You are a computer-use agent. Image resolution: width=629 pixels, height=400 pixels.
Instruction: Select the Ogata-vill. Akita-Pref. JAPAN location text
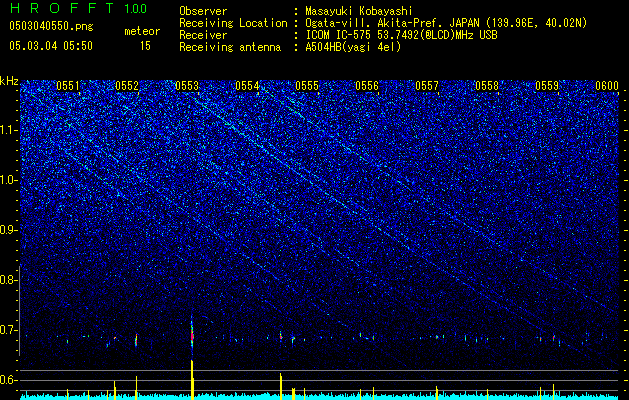click(446, 23)
